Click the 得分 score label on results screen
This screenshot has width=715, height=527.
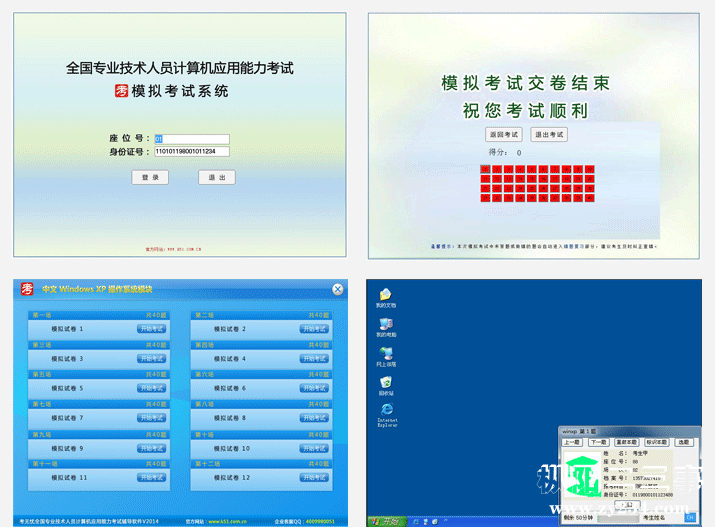pos(498,152)
